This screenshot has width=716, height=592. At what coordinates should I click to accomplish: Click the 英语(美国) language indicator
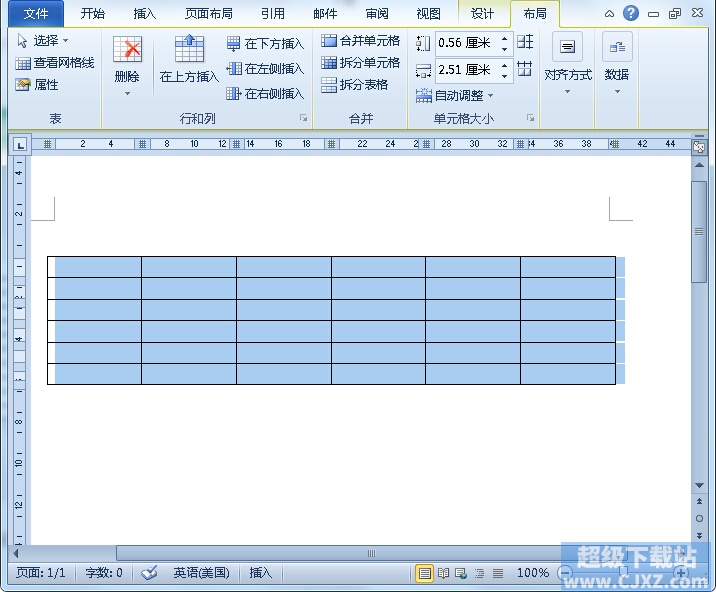pos(201,572)
